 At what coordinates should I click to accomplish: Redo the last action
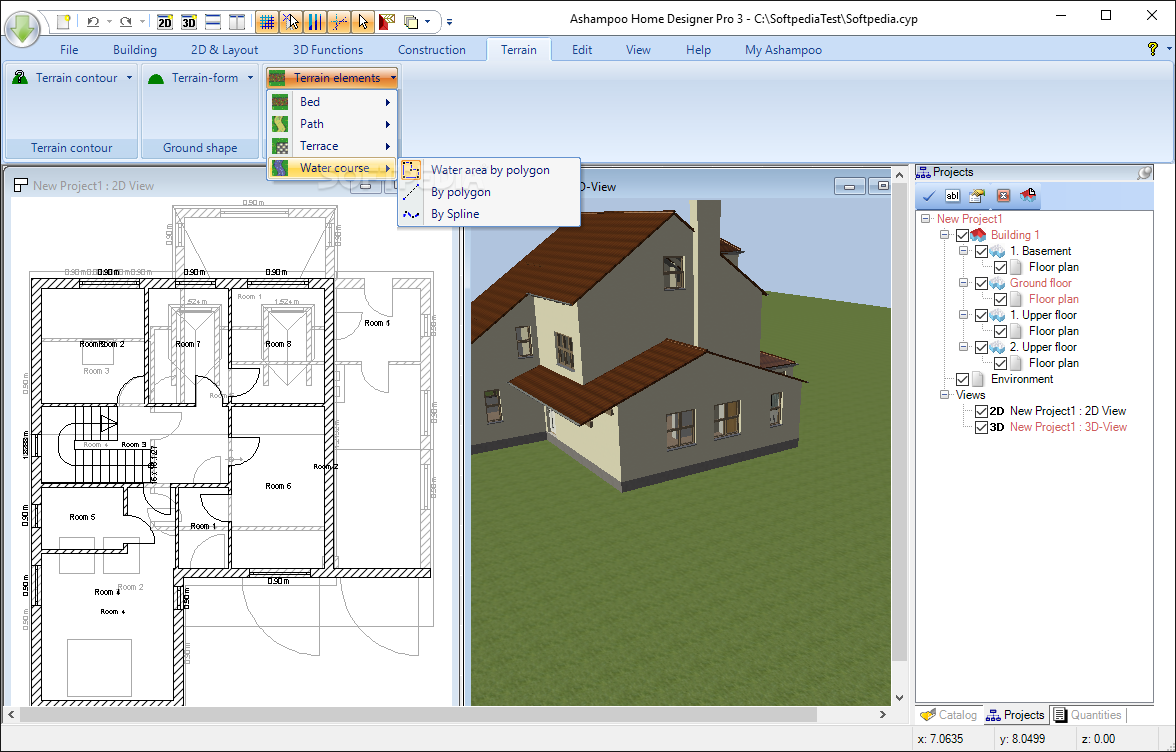point(126,22)
